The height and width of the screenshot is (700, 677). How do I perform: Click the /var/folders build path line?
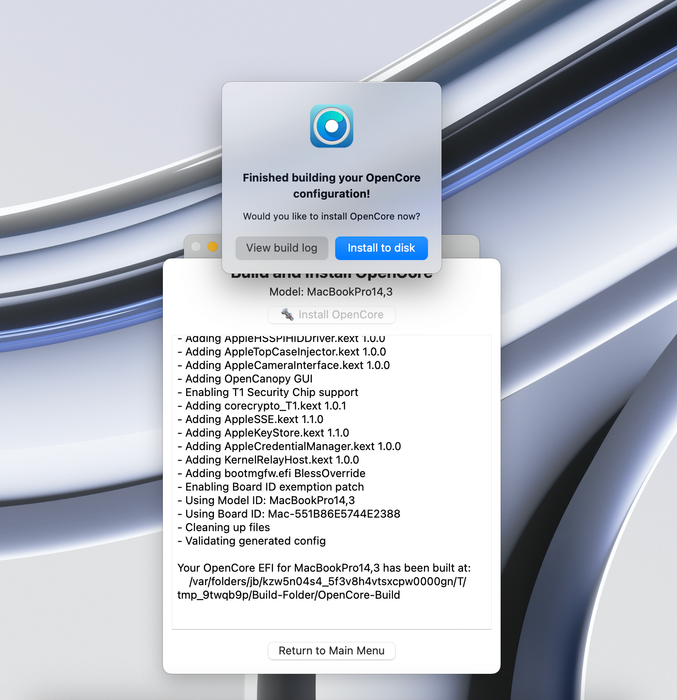[327, 582]
